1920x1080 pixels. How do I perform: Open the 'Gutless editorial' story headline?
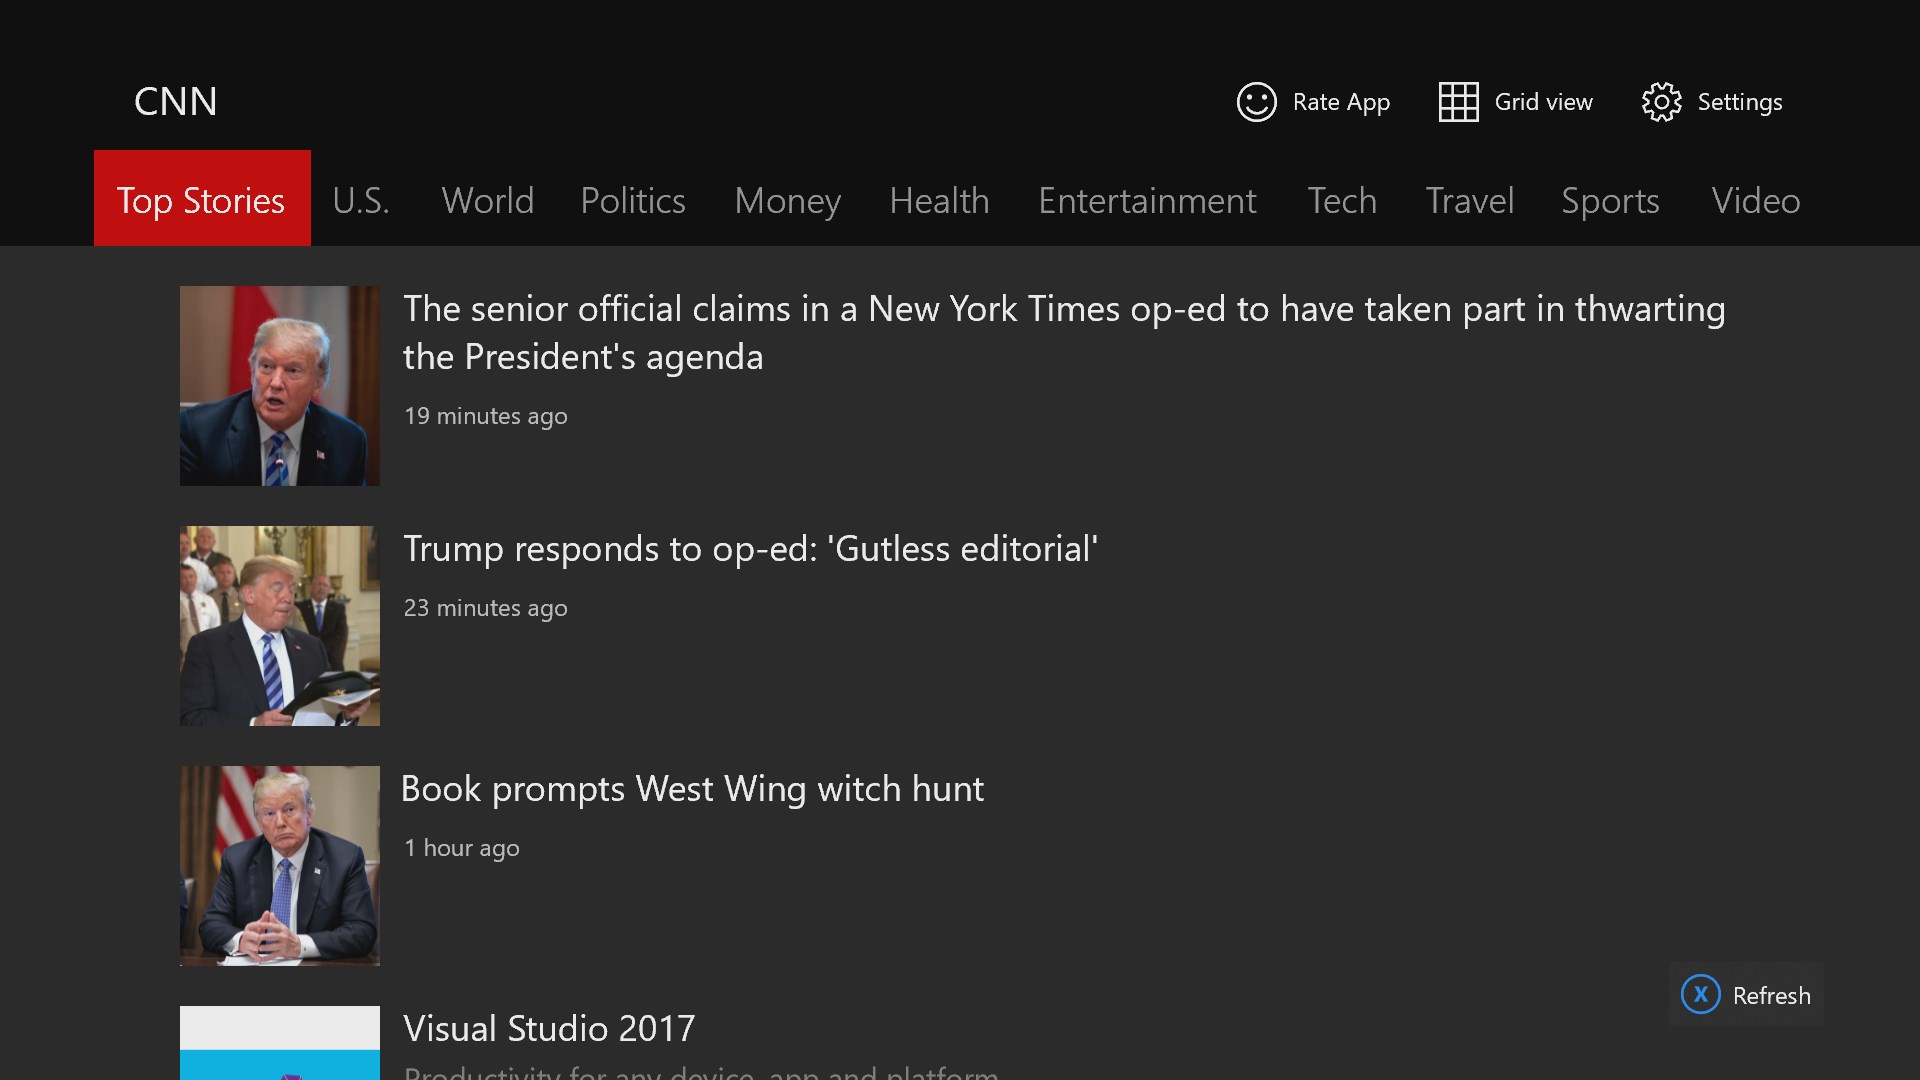[x=750, y=549]
